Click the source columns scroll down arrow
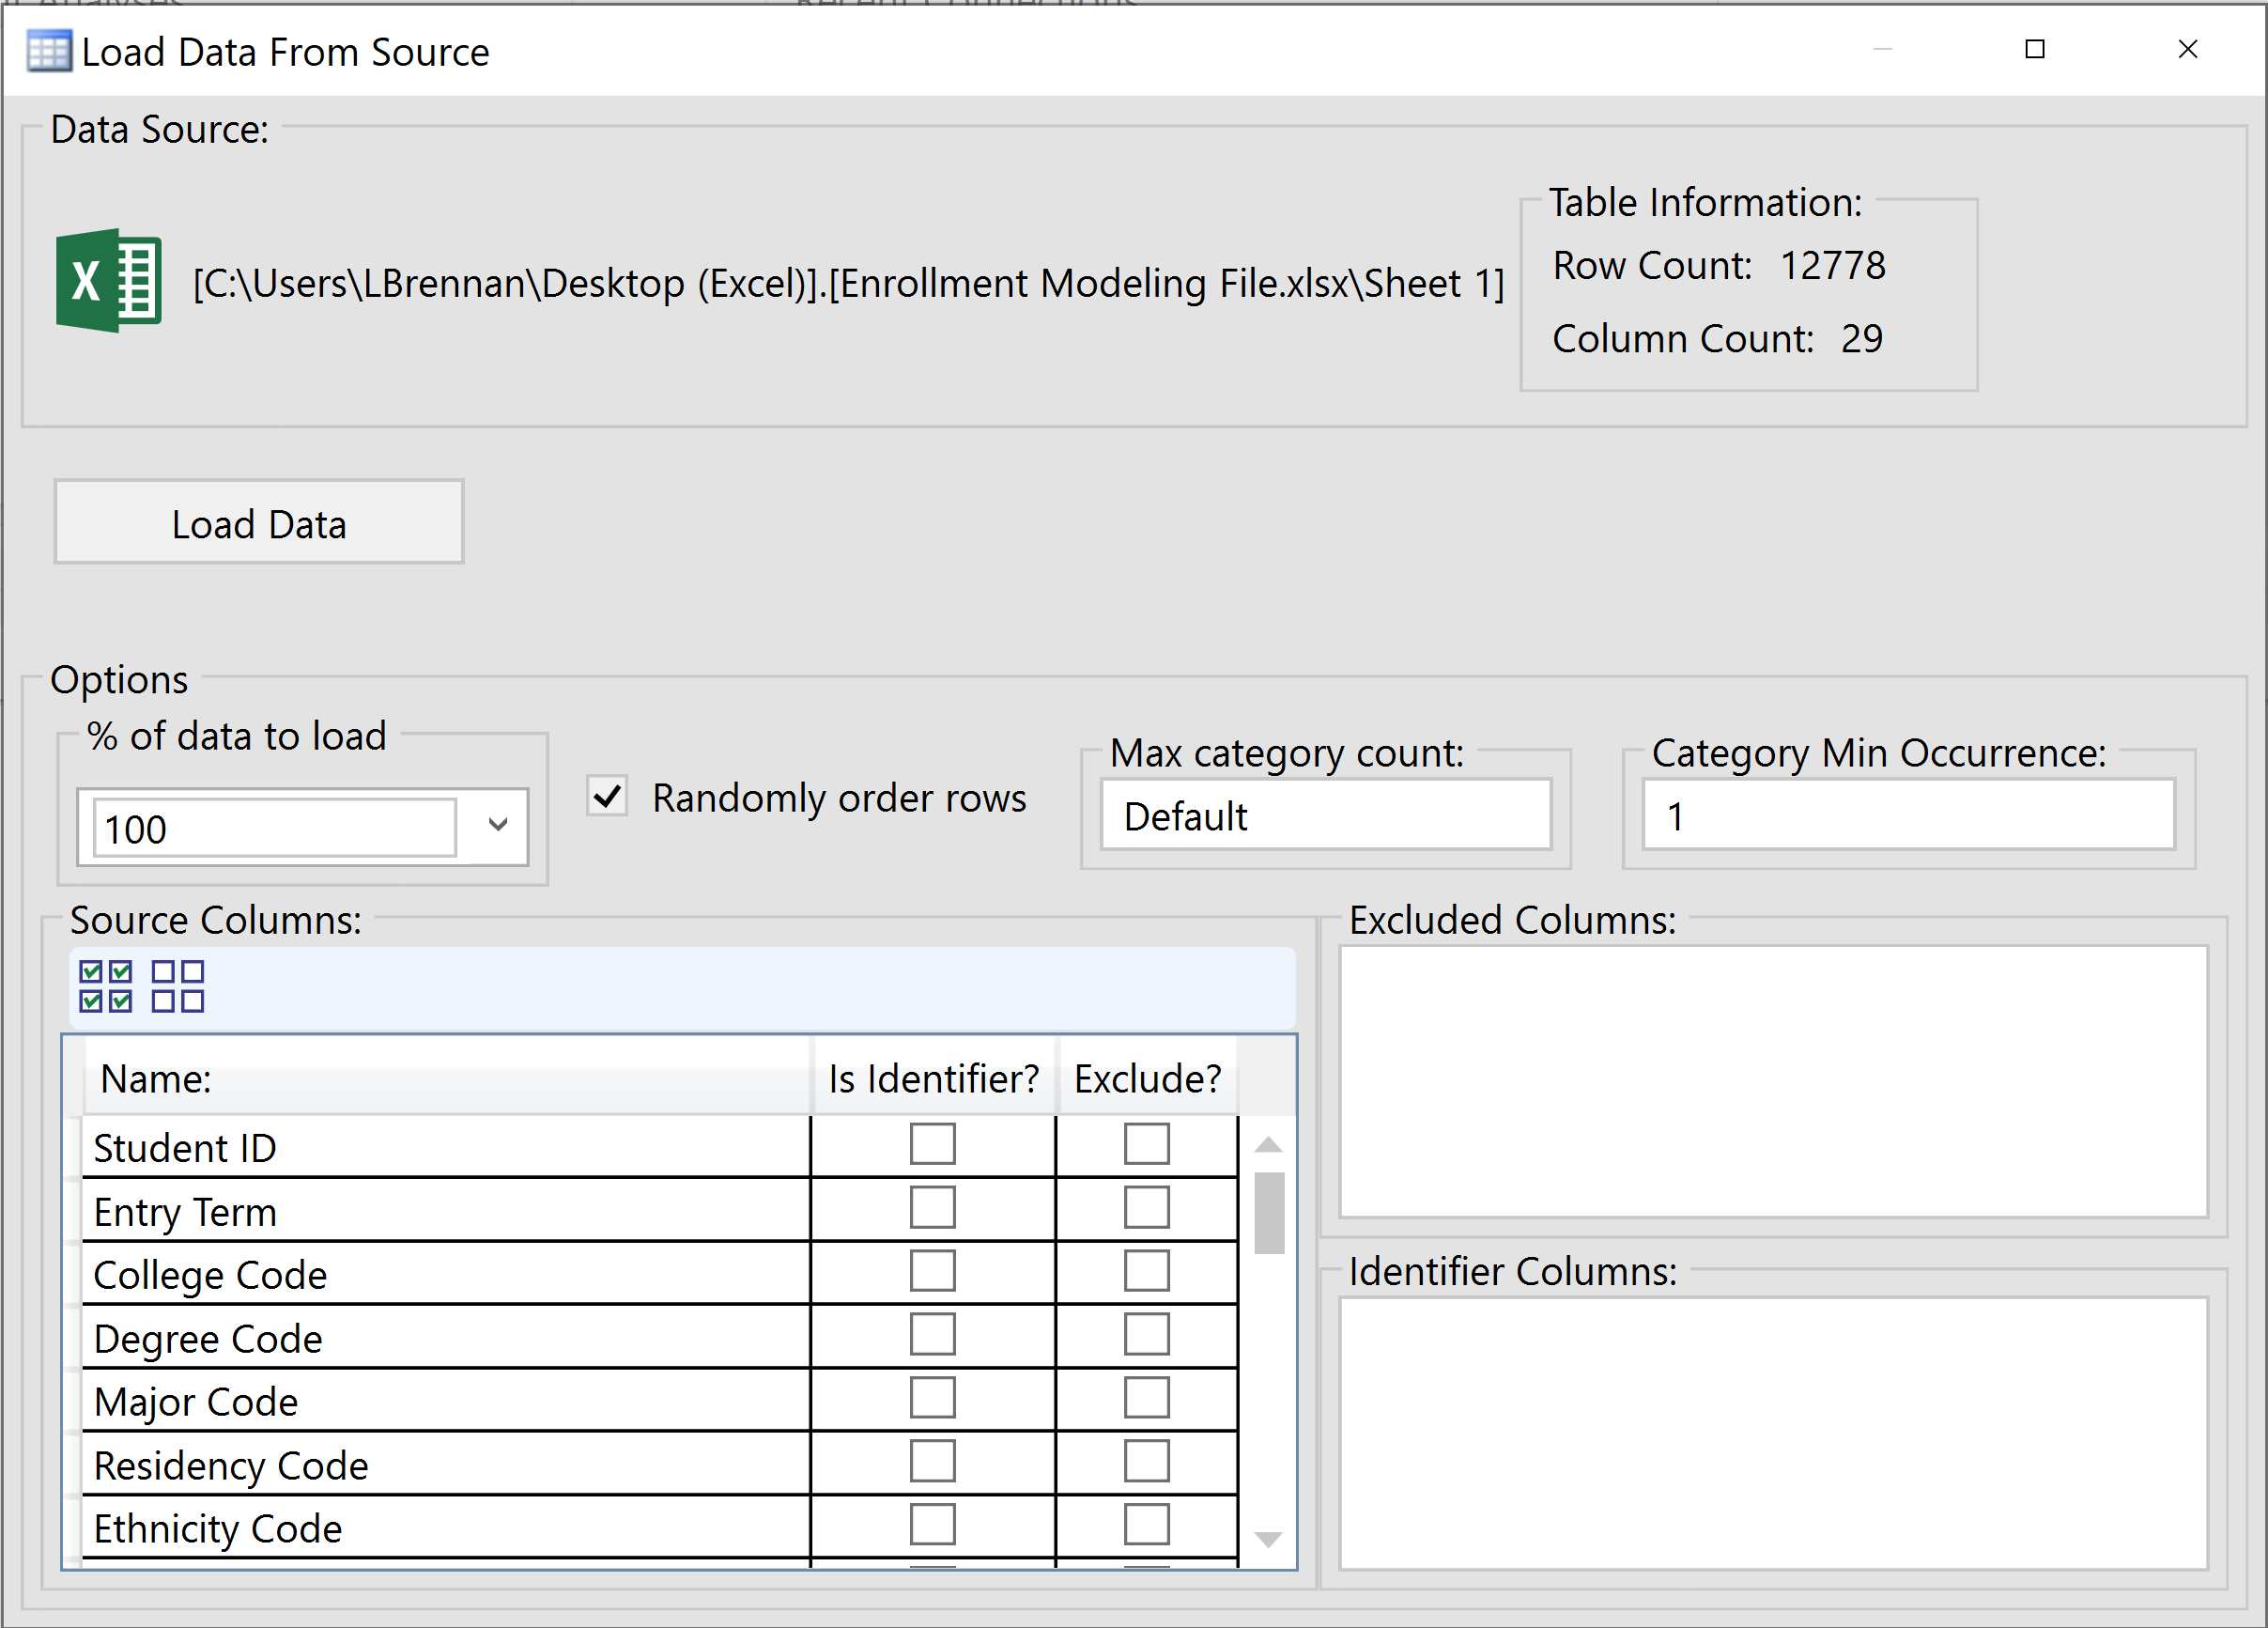The height and width of the screenshot is (1628, 2268). (1268, 1539)
